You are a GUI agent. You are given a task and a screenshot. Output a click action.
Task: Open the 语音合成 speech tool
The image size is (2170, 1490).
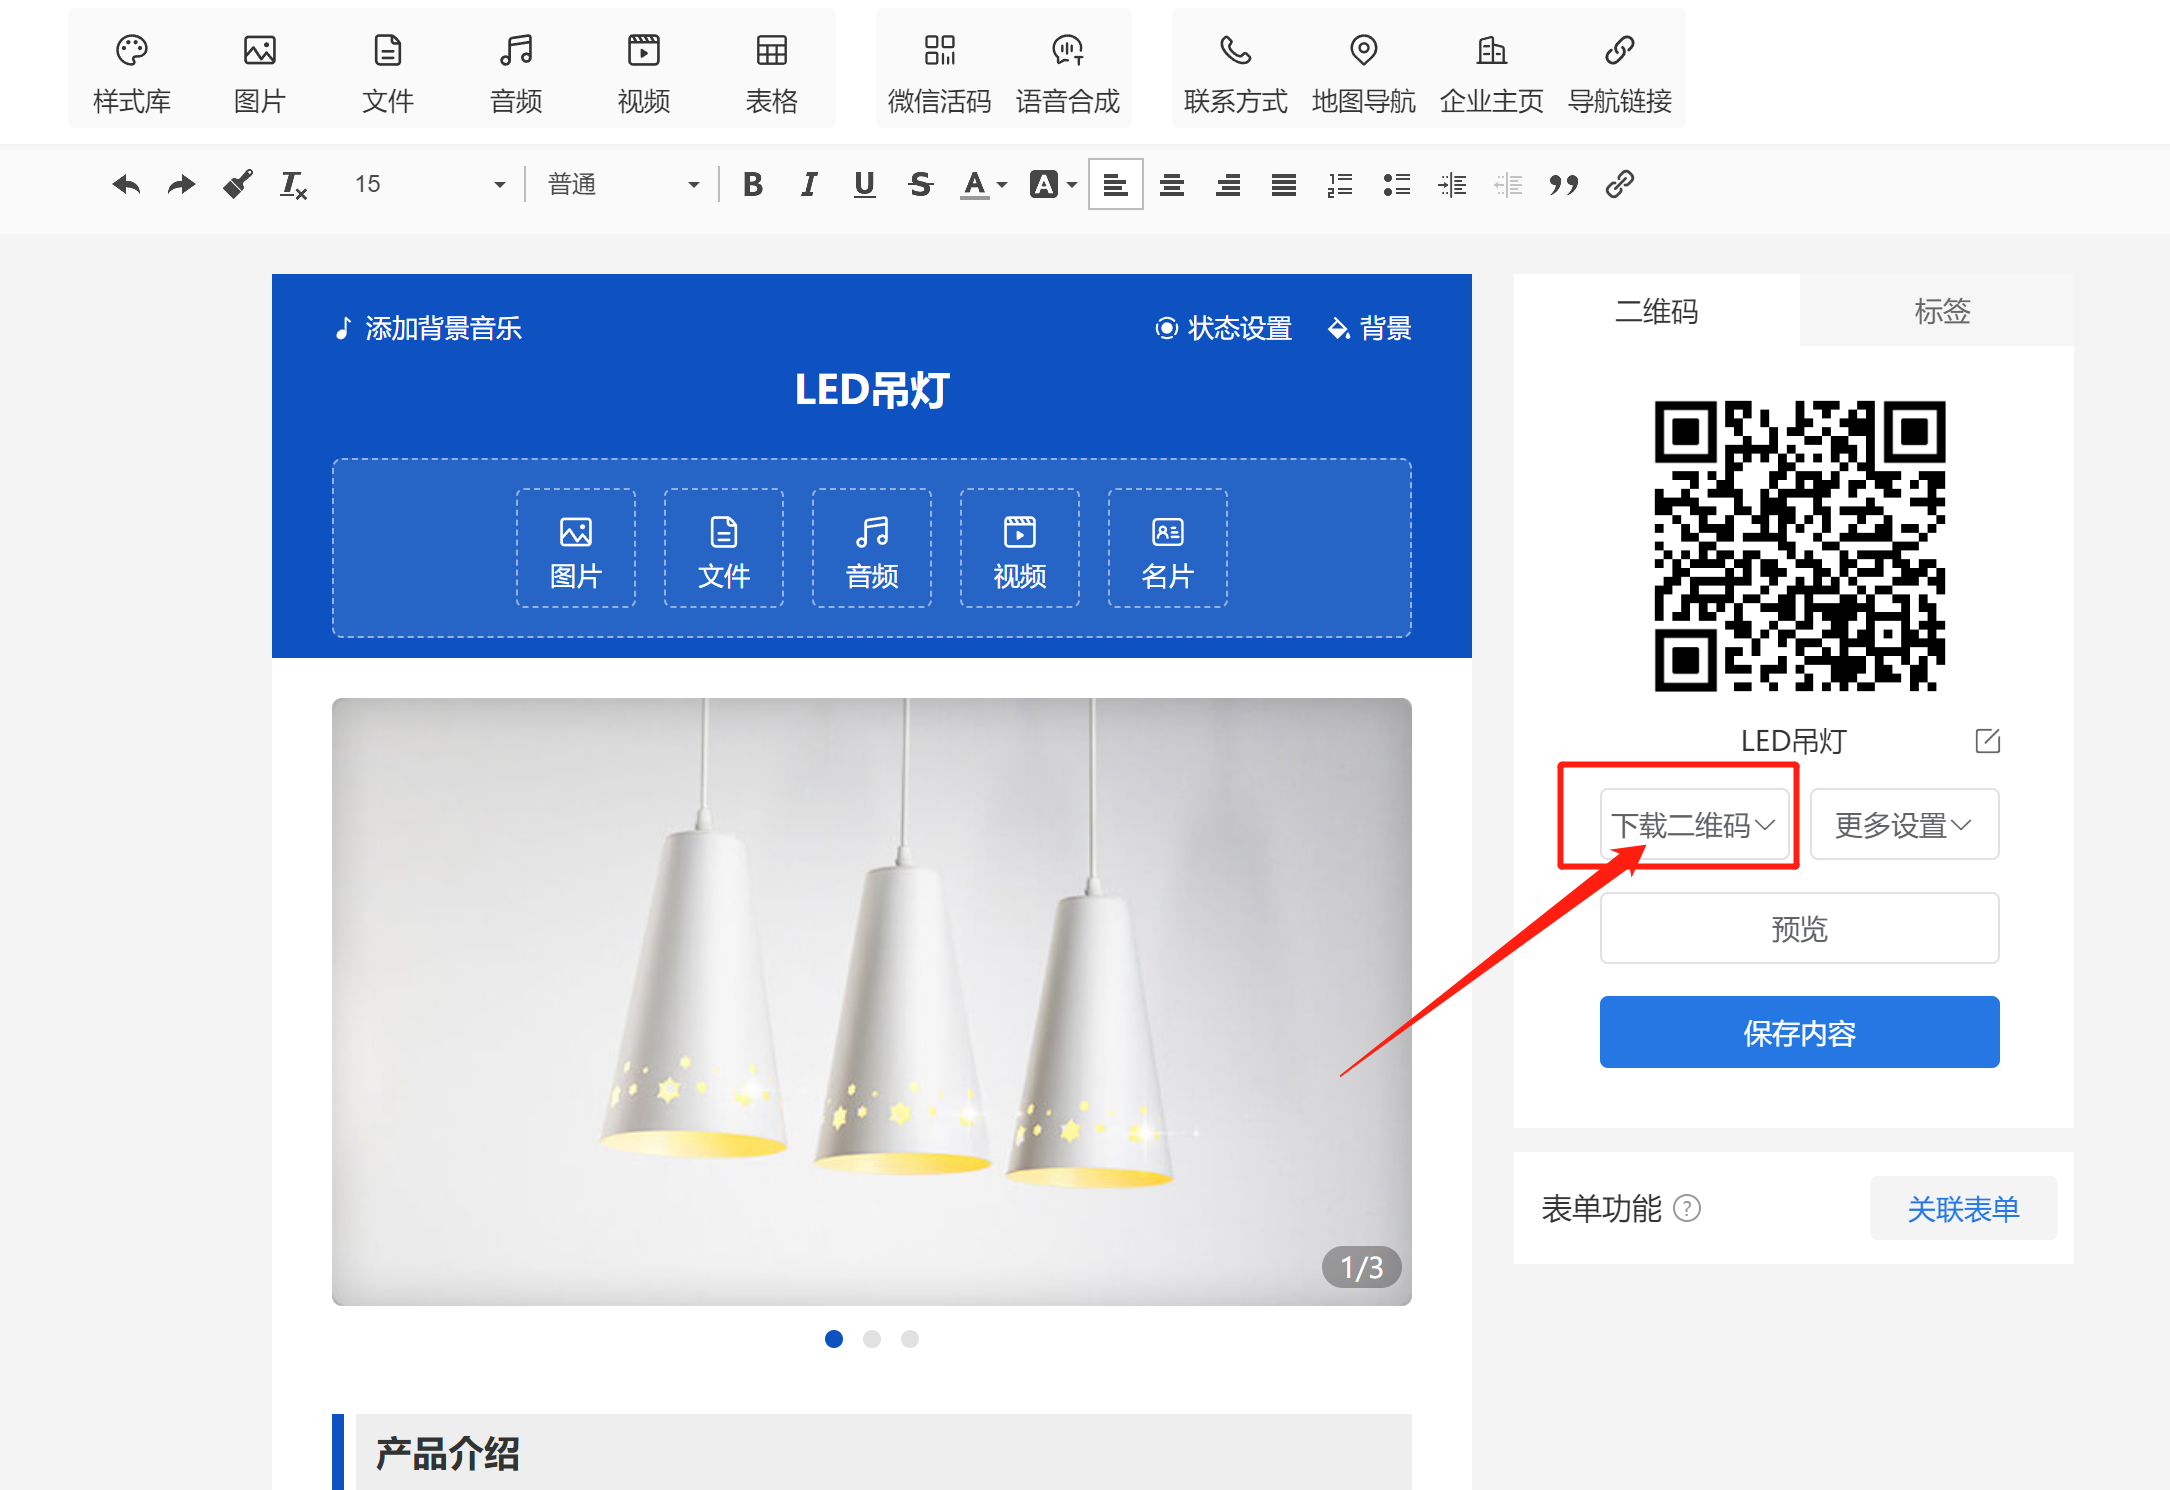tap(1068, 72)
